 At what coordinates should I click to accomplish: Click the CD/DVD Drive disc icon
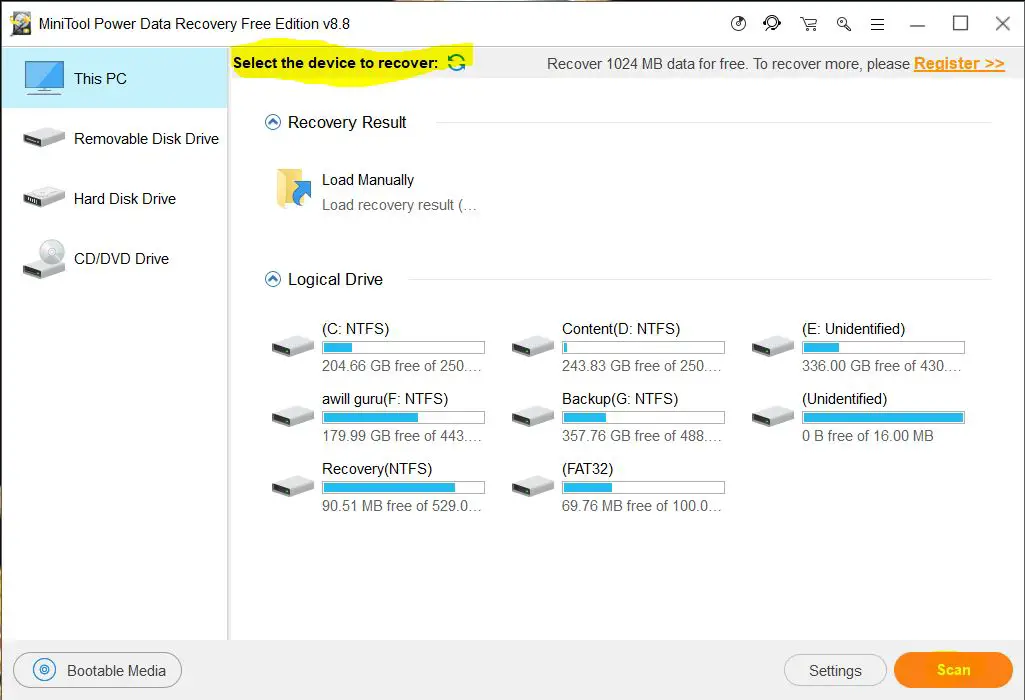[44, 259]
